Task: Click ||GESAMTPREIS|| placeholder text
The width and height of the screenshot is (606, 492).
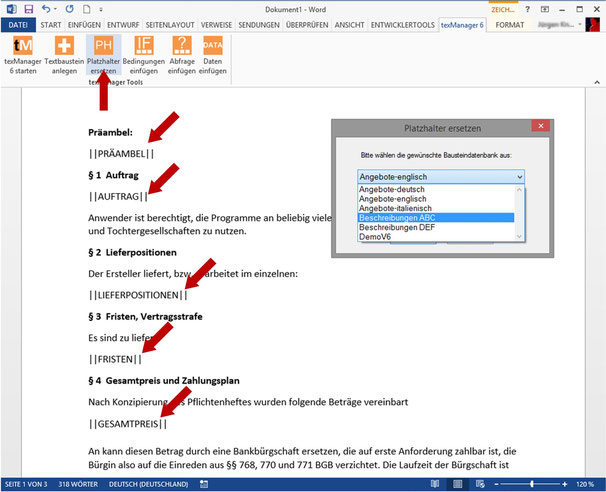Action: [128, 424]
